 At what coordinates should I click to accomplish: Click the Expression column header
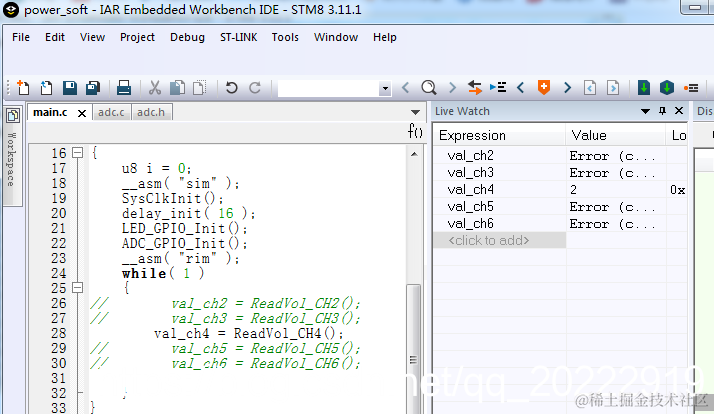click(x=499, y=135)
